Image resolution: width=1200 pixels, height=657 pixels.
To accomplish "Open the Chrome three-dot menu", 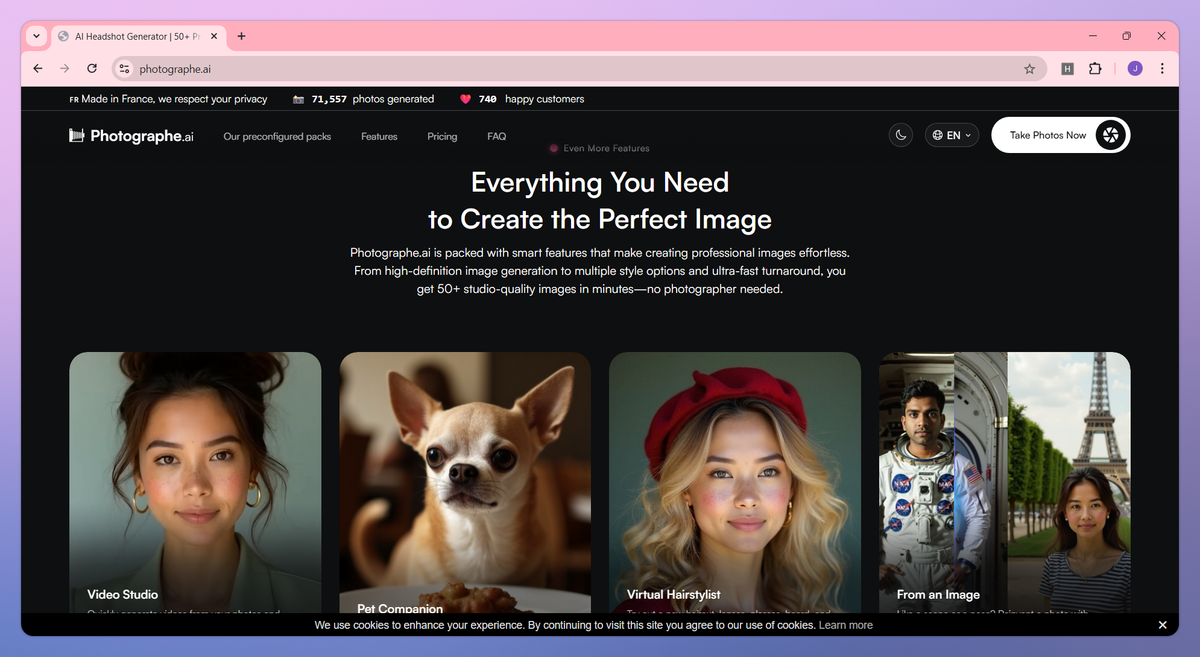I will click(x=1162, y=69).
